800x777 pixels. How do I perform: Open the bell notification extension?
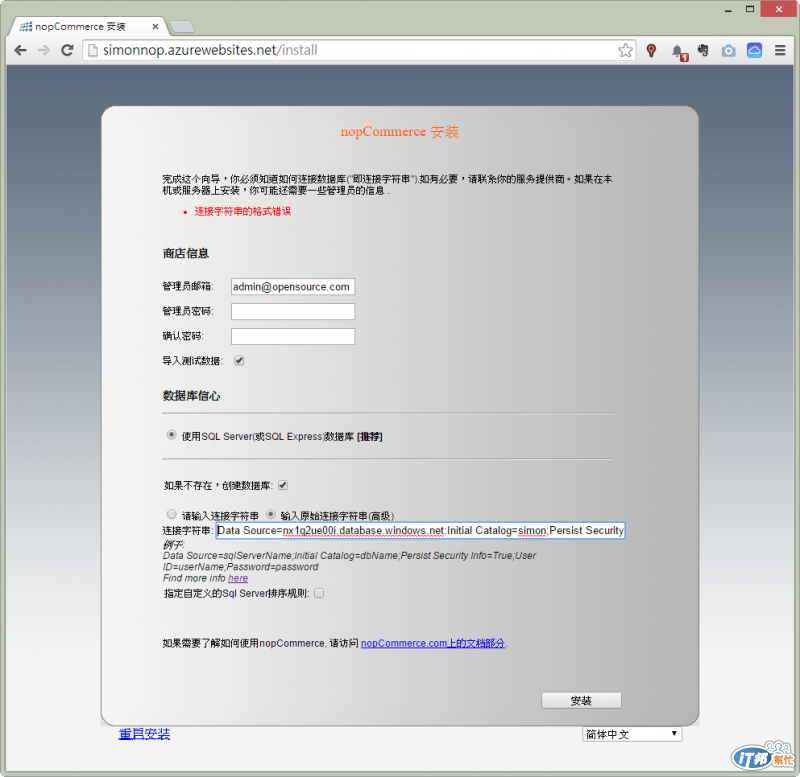click(x=679, y=52)
